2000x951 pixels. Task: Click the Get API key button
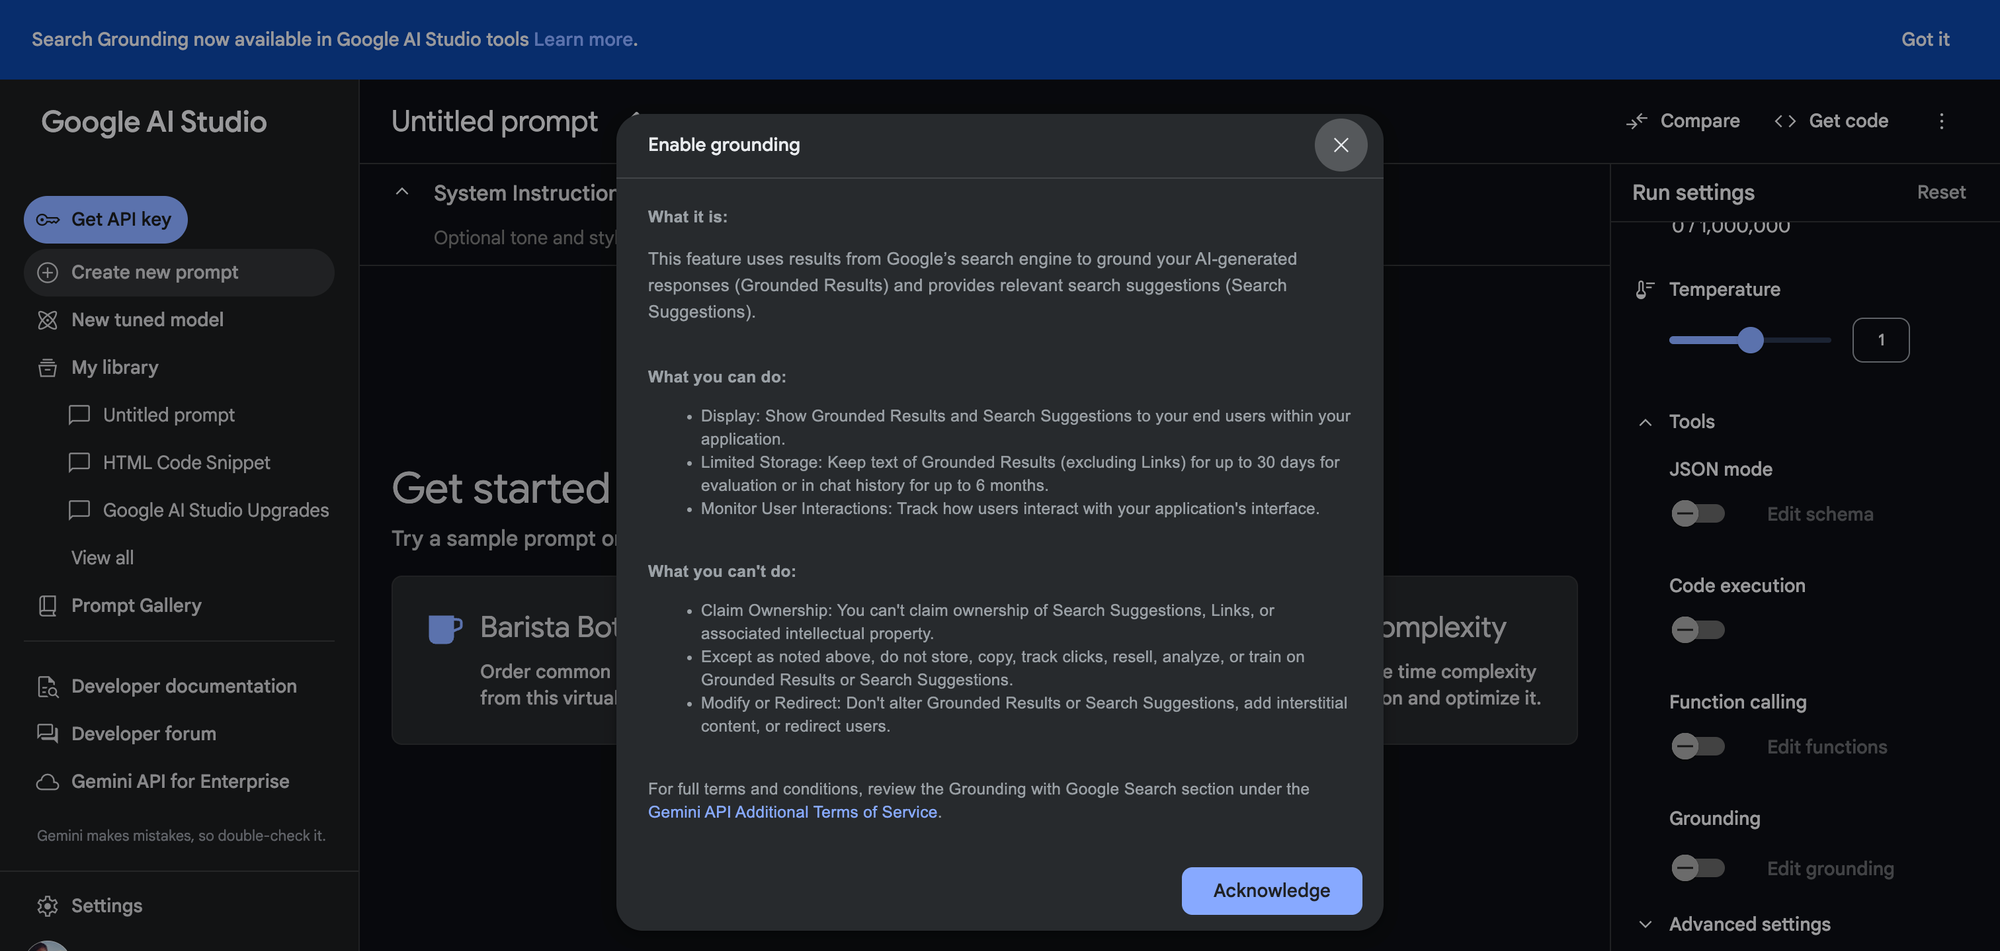point(106,219)
